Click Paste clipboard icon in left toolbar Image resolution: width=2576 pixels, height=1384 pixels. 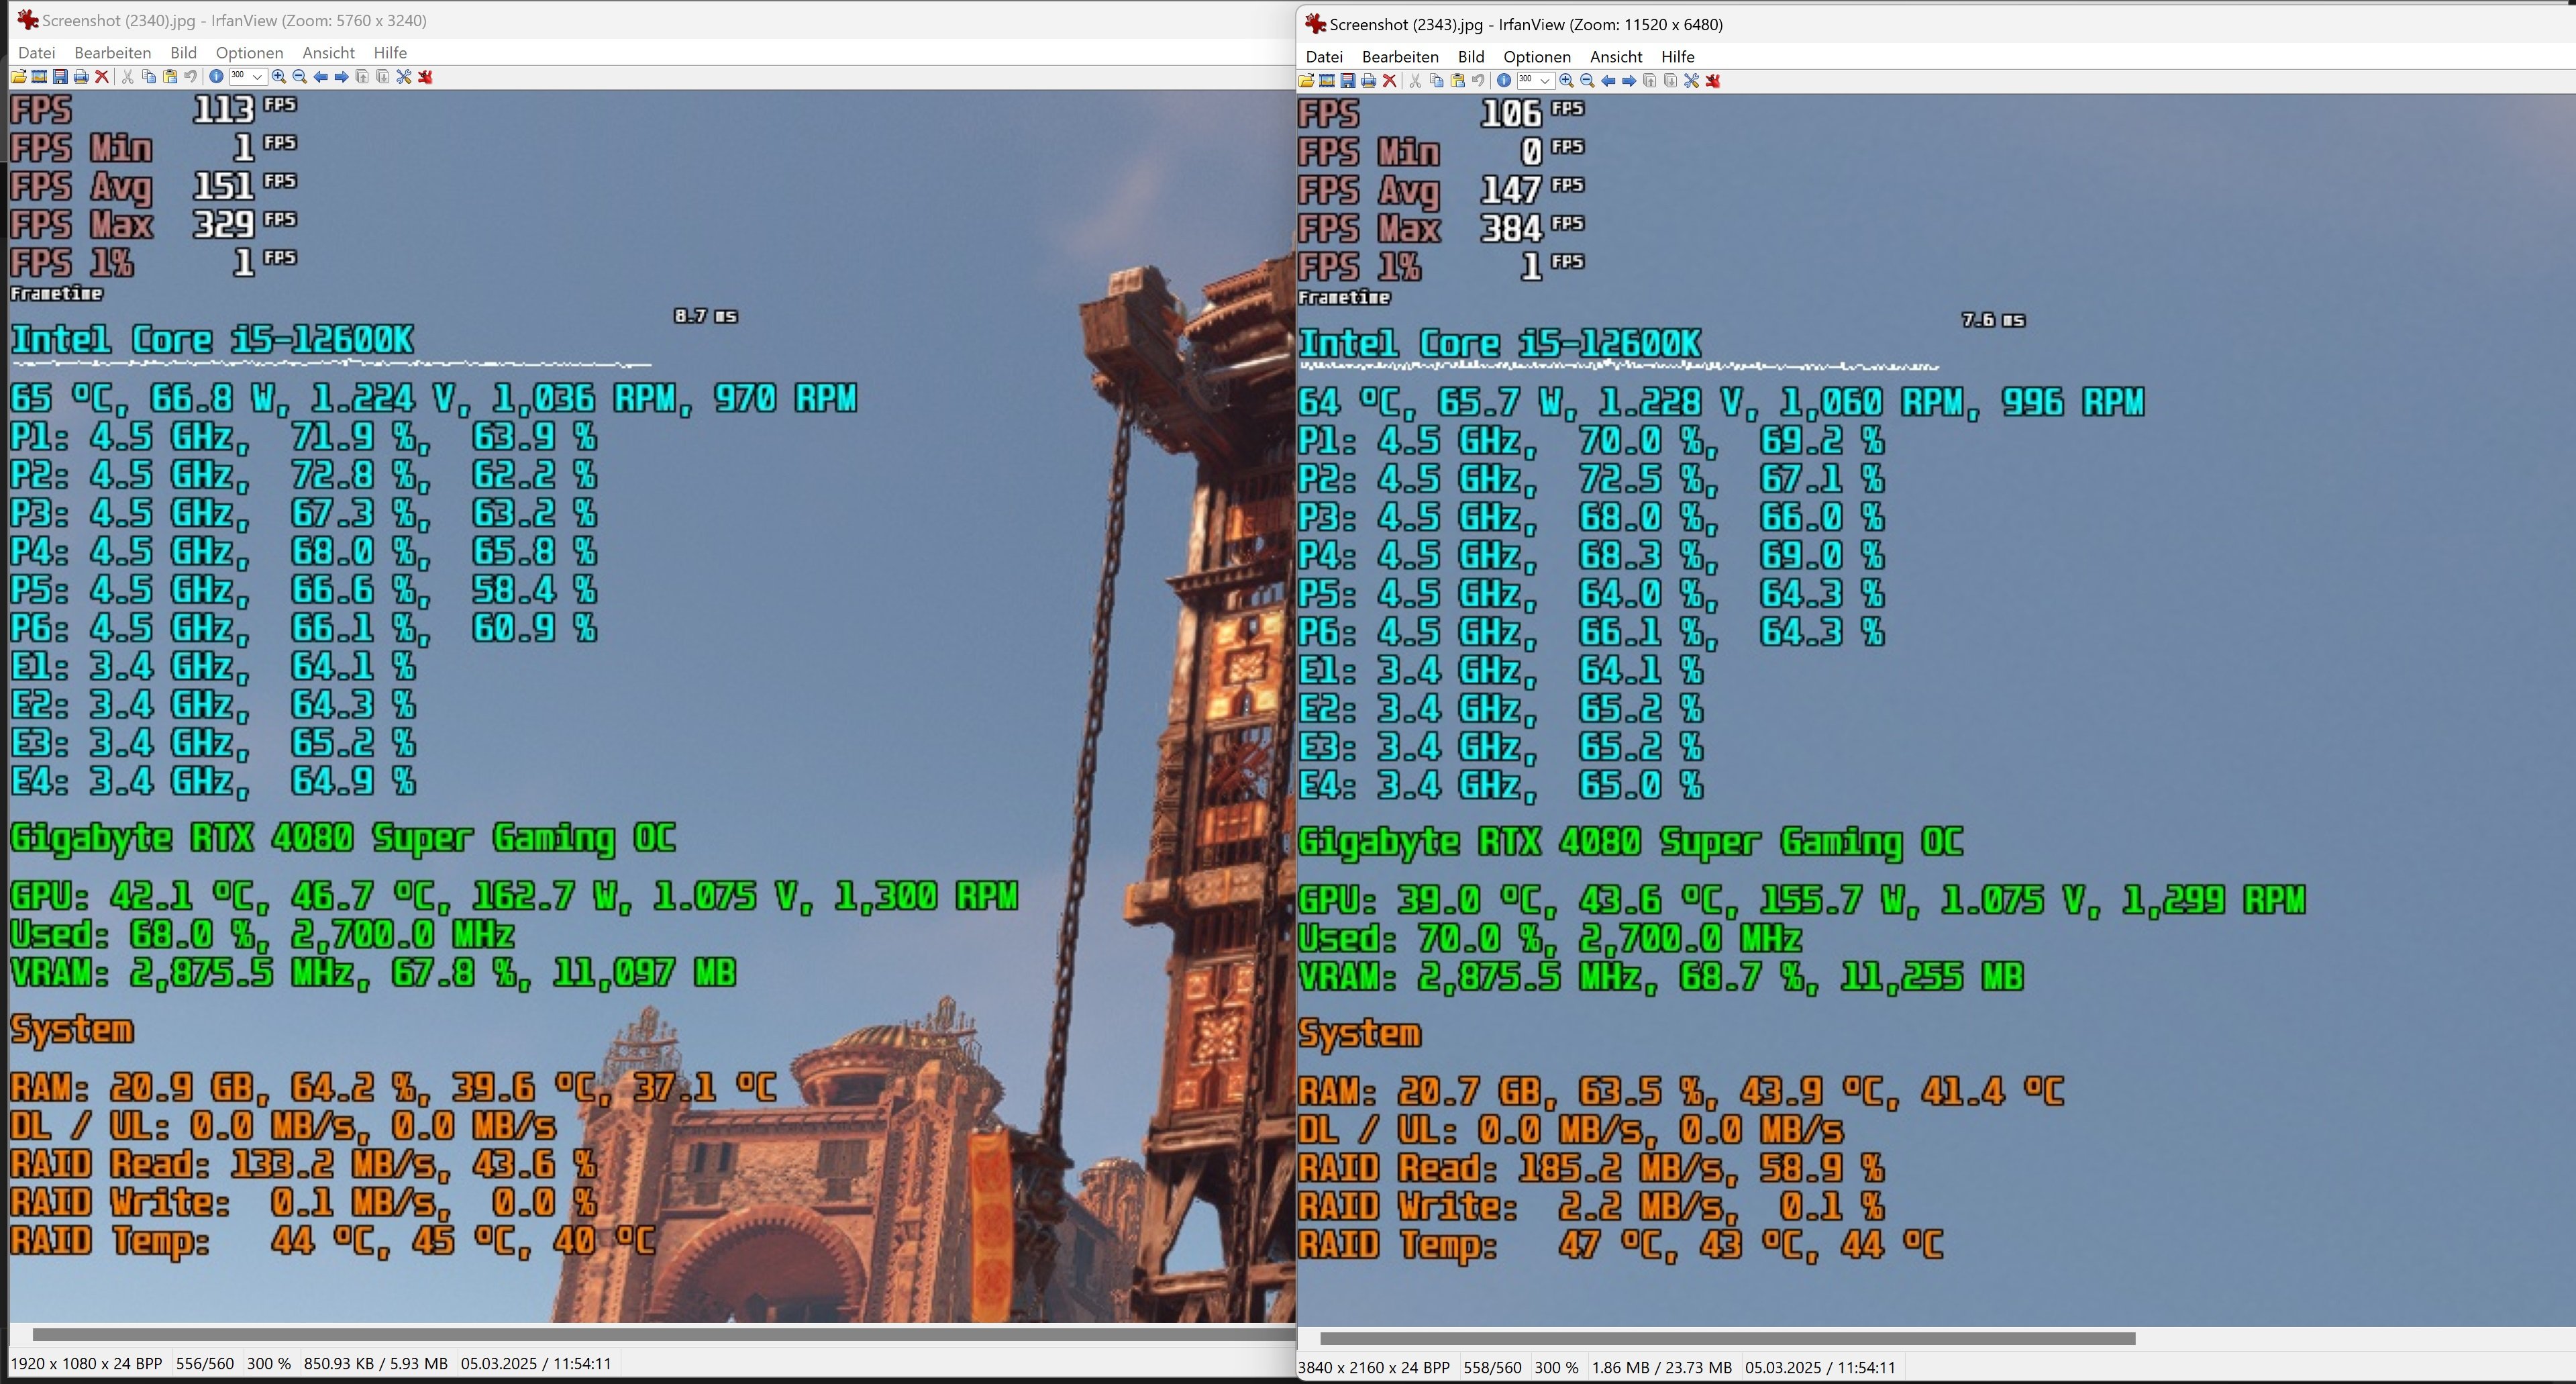[170, 77]
